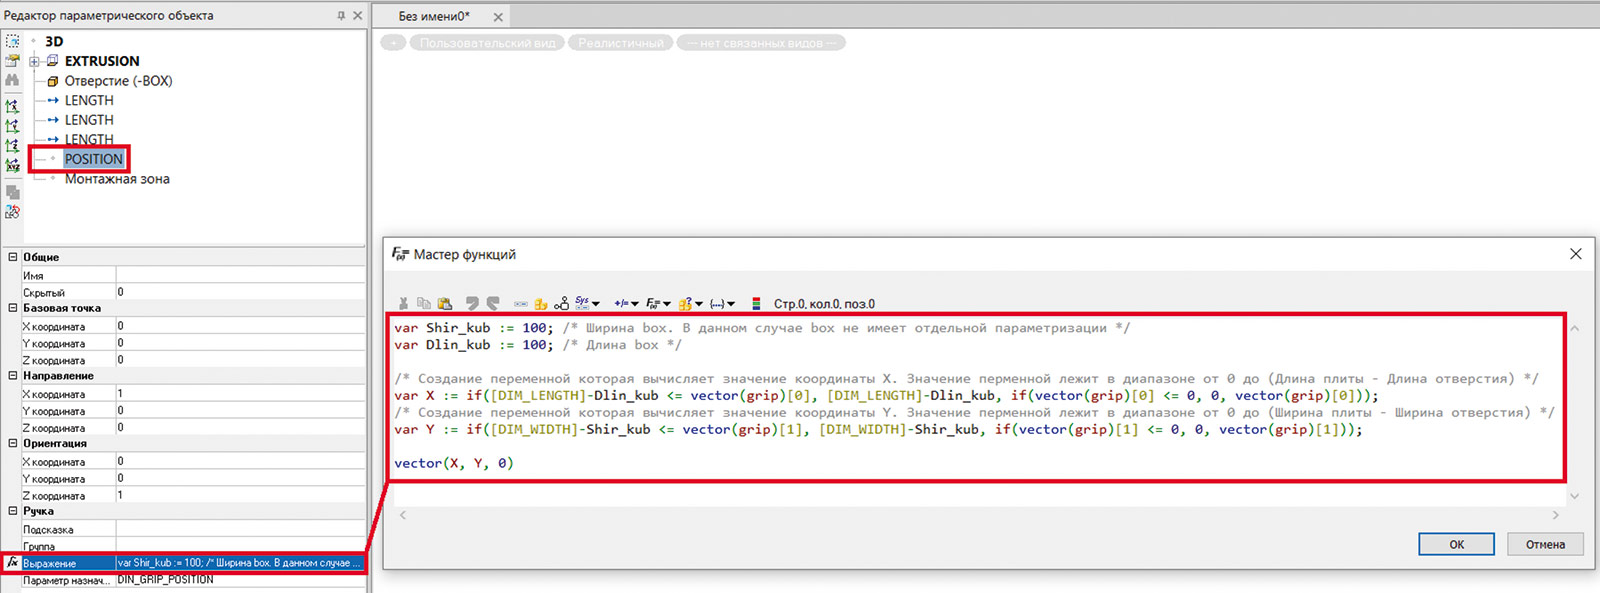Click the XYZ axes icon in left toolbar
The height and width of the screenshot is (593, 1600).
(12, 165)
